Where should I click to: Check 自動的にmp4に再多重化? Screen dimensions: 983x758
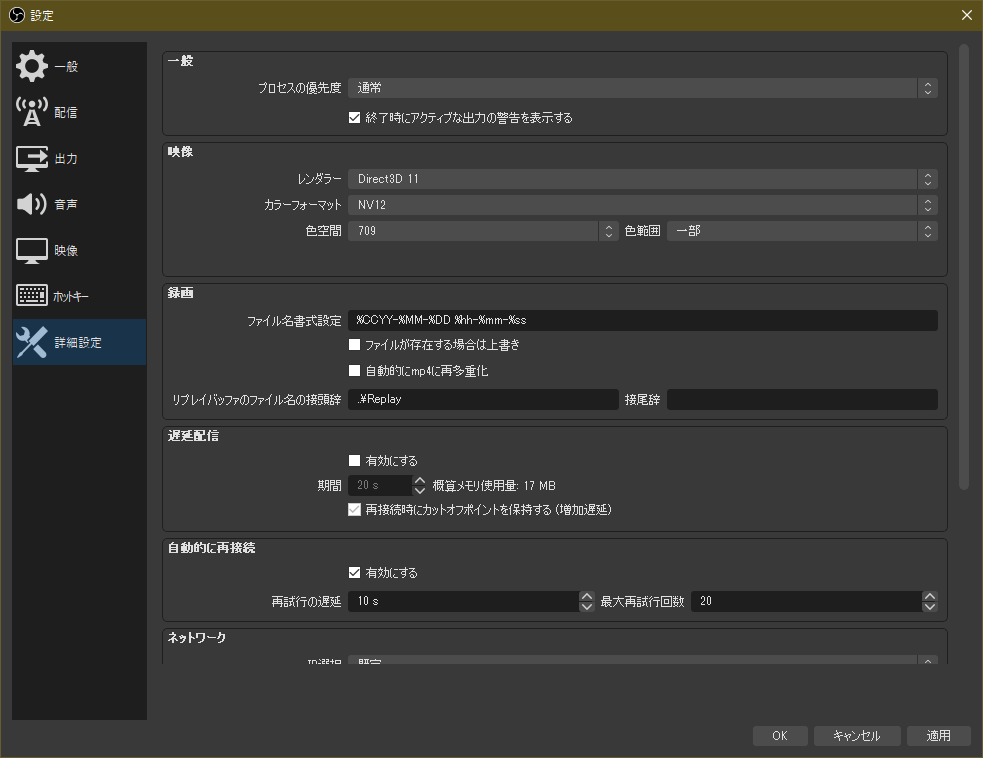pyautogui.click(x=355, y=370)
